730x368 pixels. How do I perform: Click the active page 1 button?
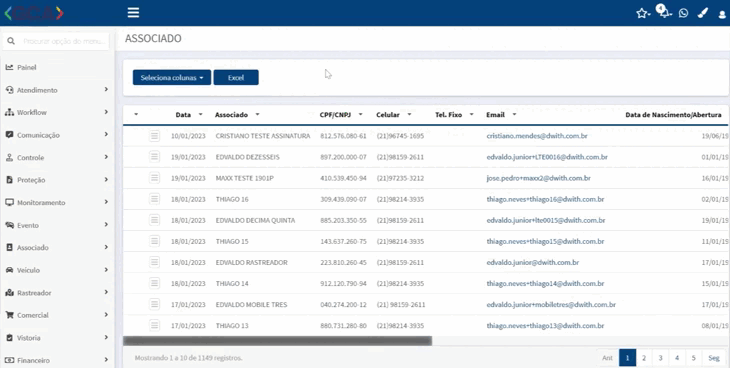coord(628,358)
